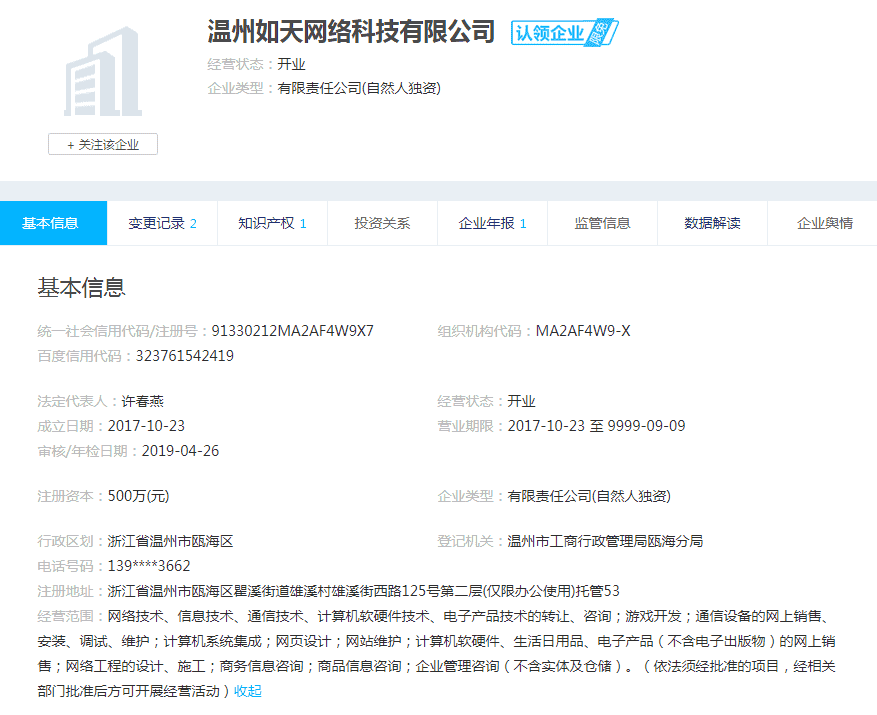The height and width of the screenshot is (715, 877).
Task: Click registration authority 温州市工商行政管理局瓯海分局
Action: (605, 541)
